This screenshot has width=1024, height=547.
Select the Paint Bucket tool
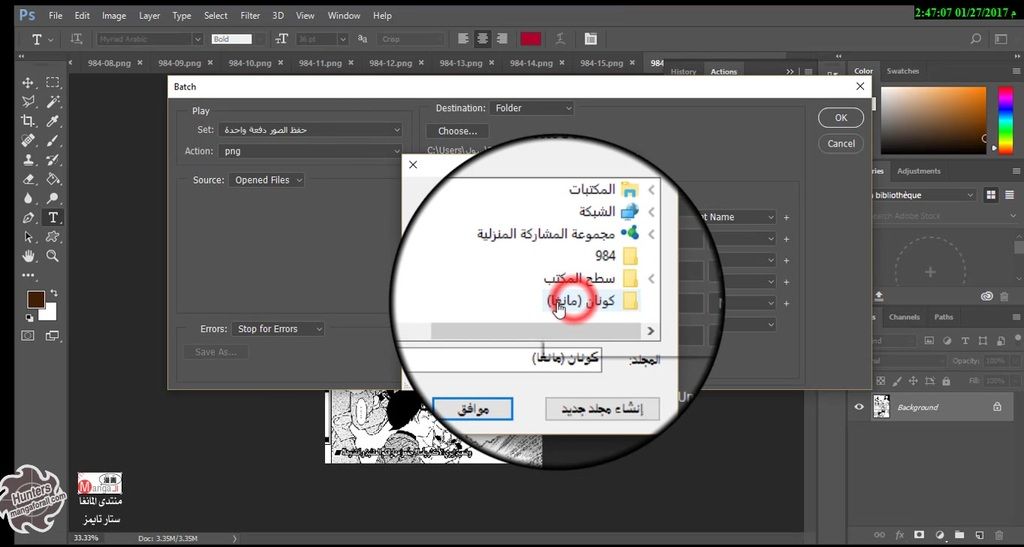coord(53,179)
